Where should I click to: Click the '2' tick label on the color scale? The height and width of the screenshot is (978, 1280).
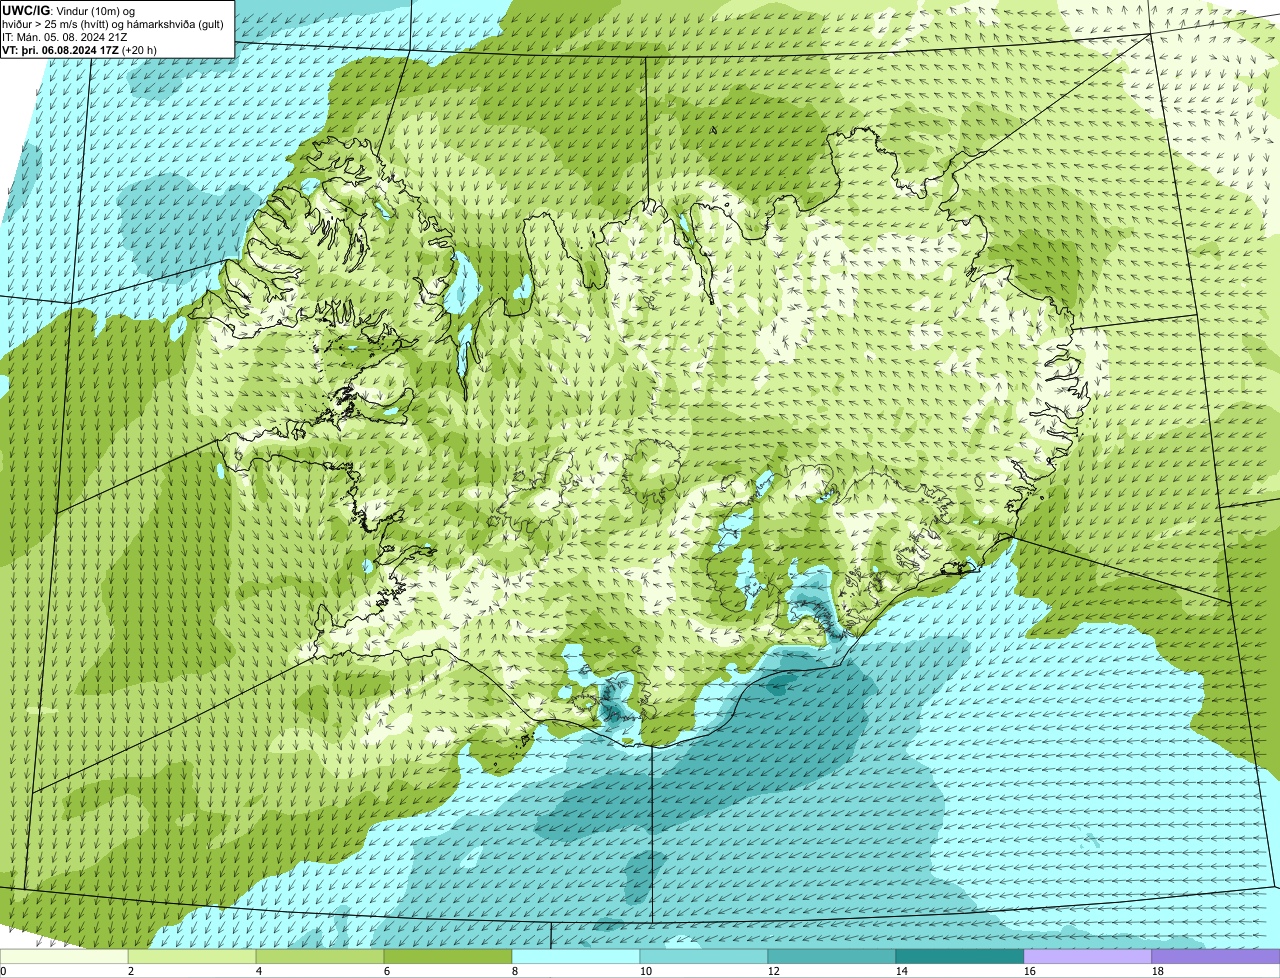(131, 971)
